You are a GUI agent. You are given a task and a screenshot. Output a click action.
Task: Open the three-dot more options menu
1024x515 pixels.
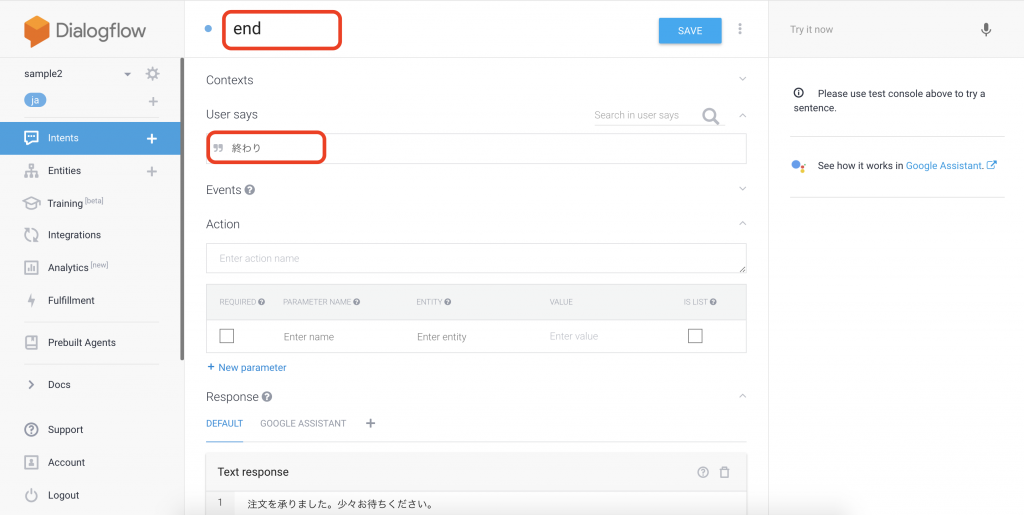coord(740,29)
